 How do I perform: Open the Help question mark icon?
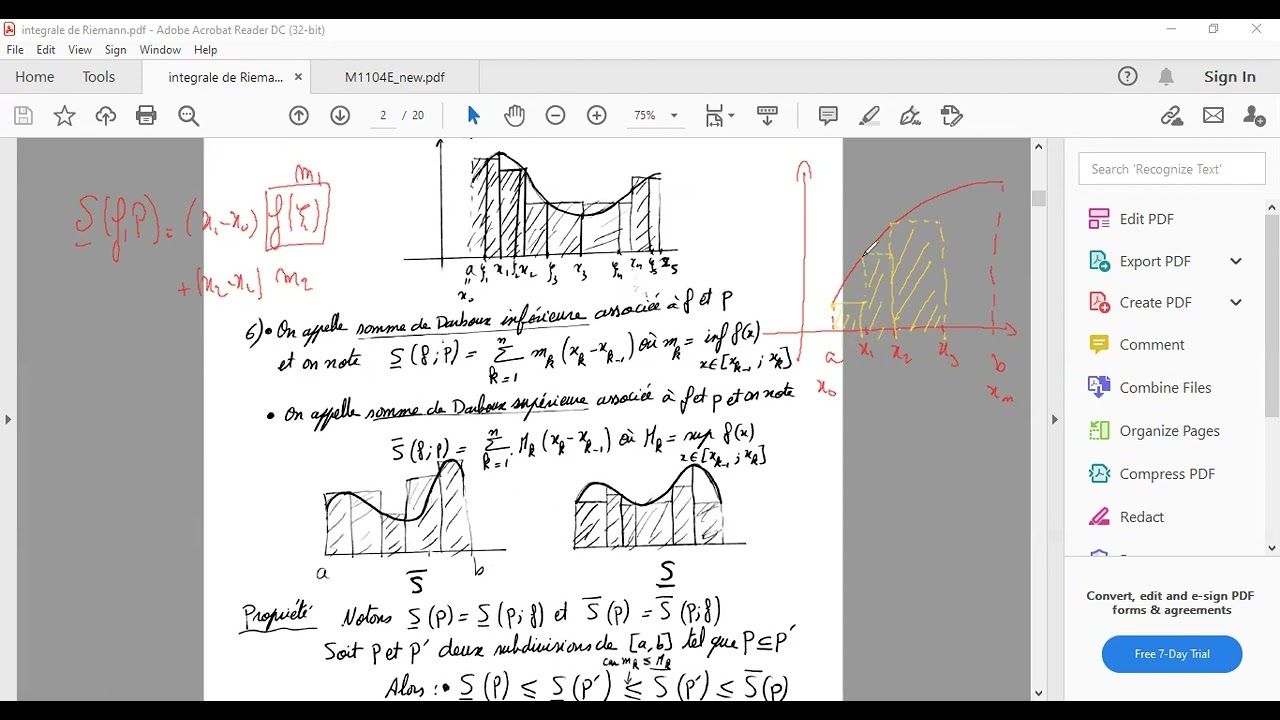click(1128, 77)
